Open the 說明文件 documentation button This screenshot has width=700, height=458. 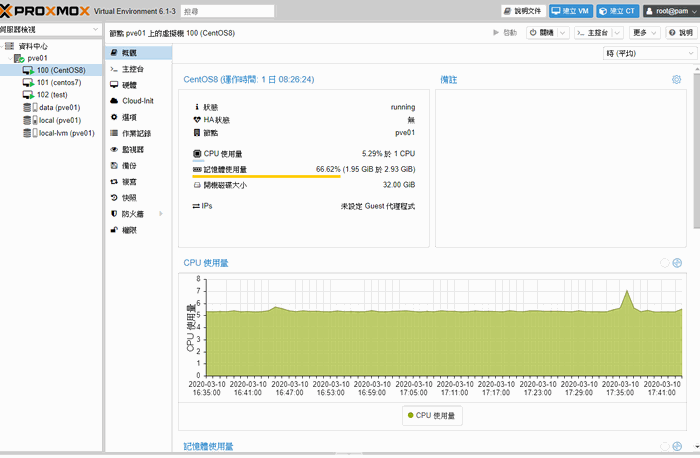523,11
